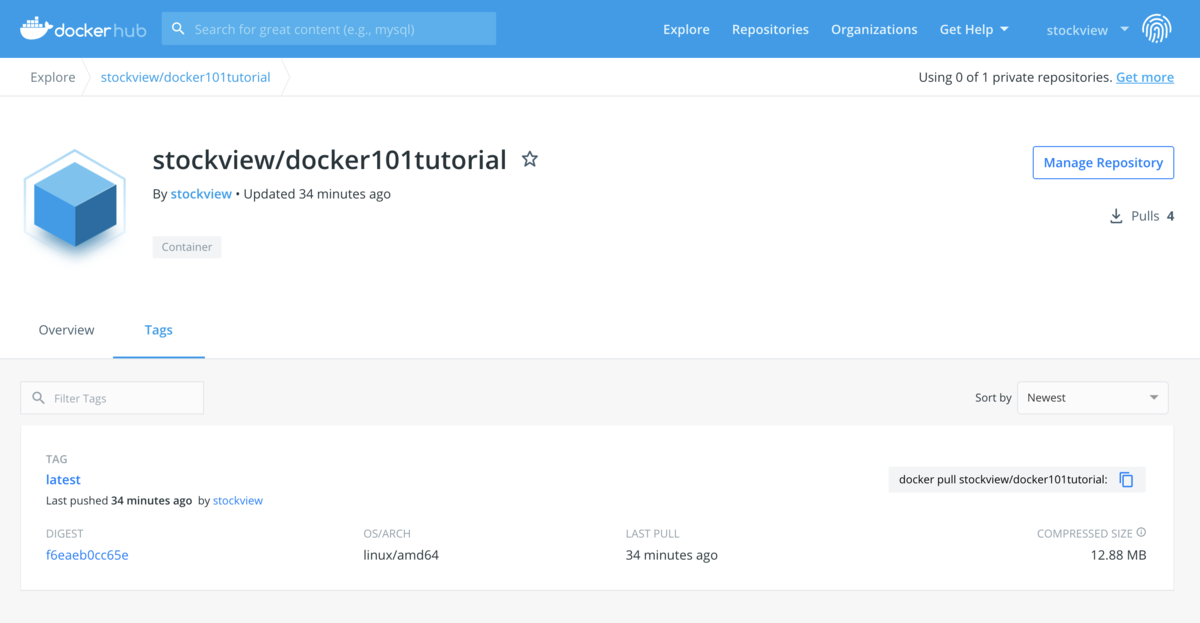This screenshot has height=623, width=1200.
Task: Click the Pulls count number 4
Action: [x=1170, y=216]
